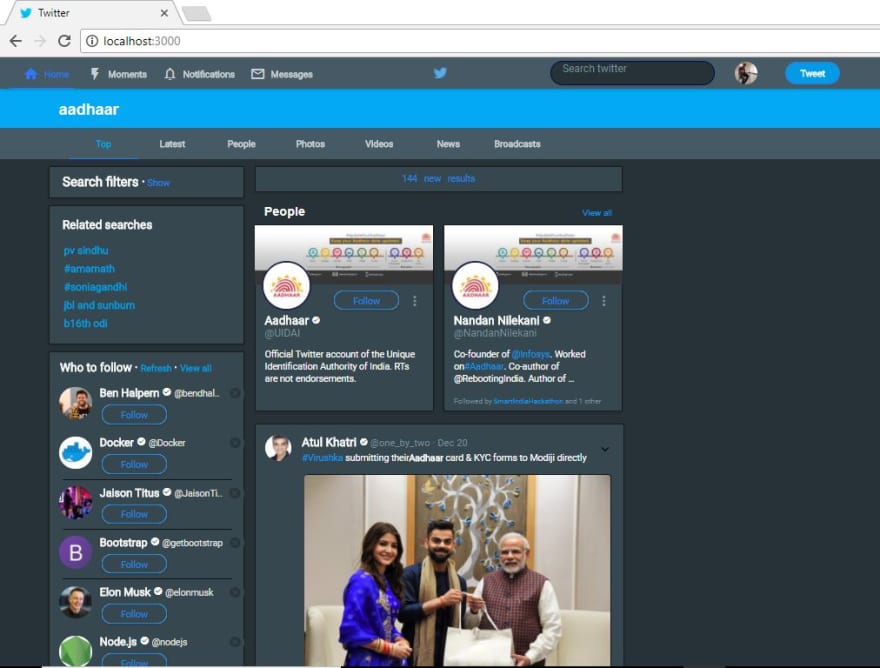Viewport: 880px width, 668px height.
Task: Open more options on Aadhaar card
Action: [x=415, y=301]
